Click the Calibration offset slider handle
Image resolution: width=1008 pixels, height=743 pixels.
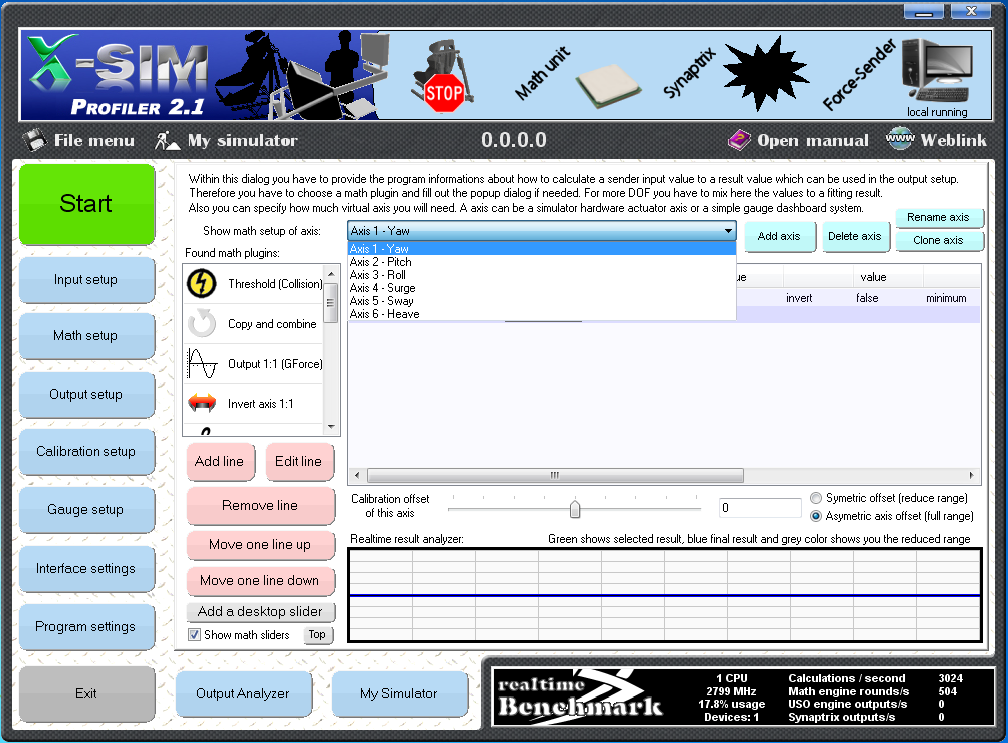pyautogui.click(x=575, y=509)
